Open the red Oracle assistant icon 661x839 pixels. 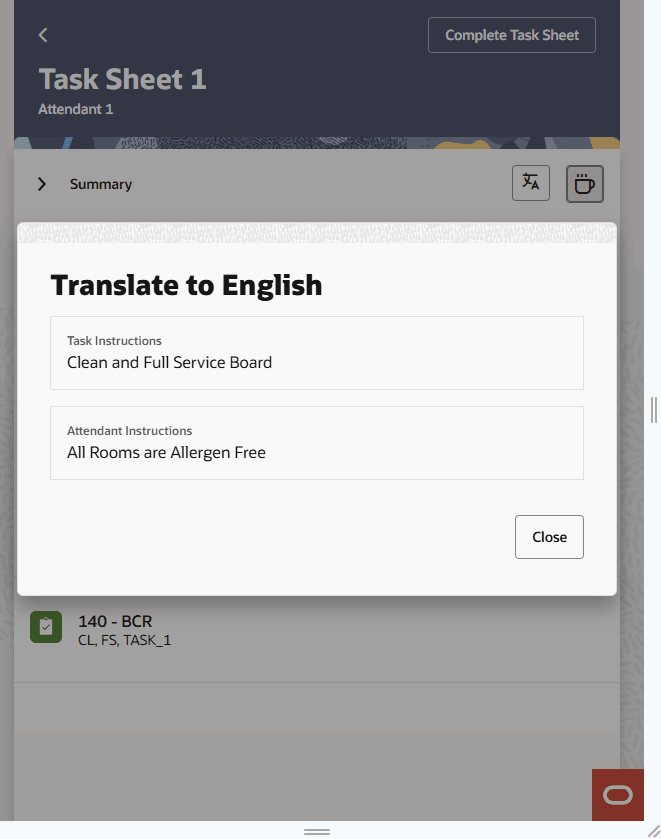point(618,795)
